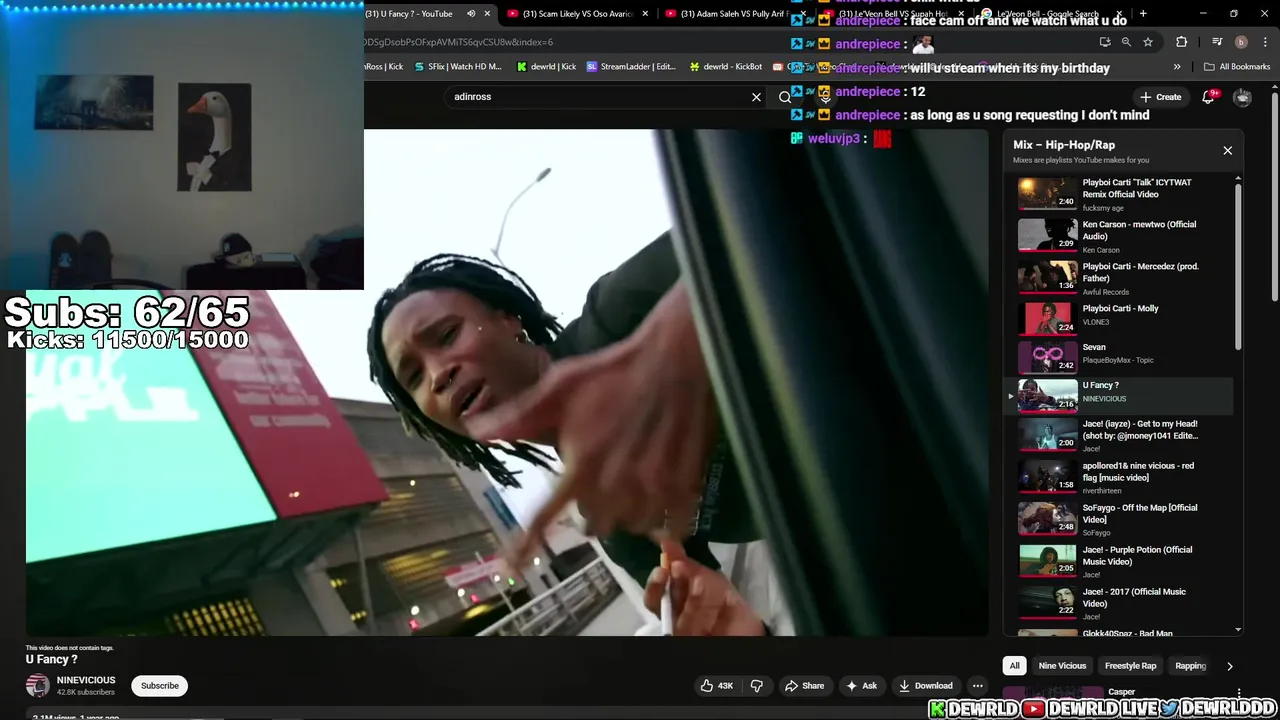The width and height of the screenshot is (1280, 720).
Task: Open a new browser tab
Action: (1143, 14)
